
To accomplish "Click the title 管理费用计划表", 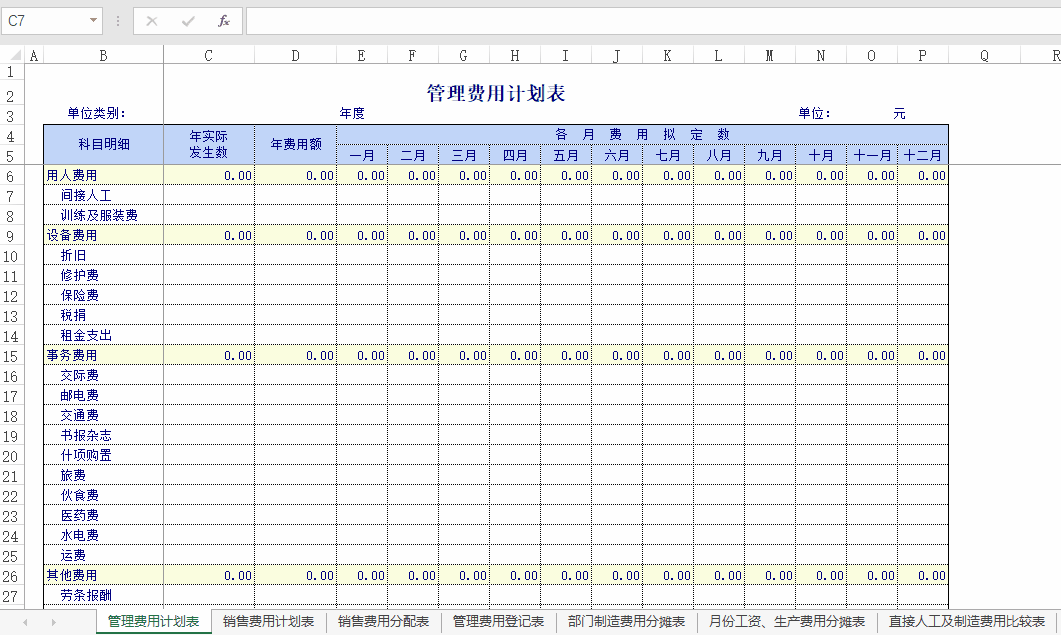I will (x=495, y=93).
